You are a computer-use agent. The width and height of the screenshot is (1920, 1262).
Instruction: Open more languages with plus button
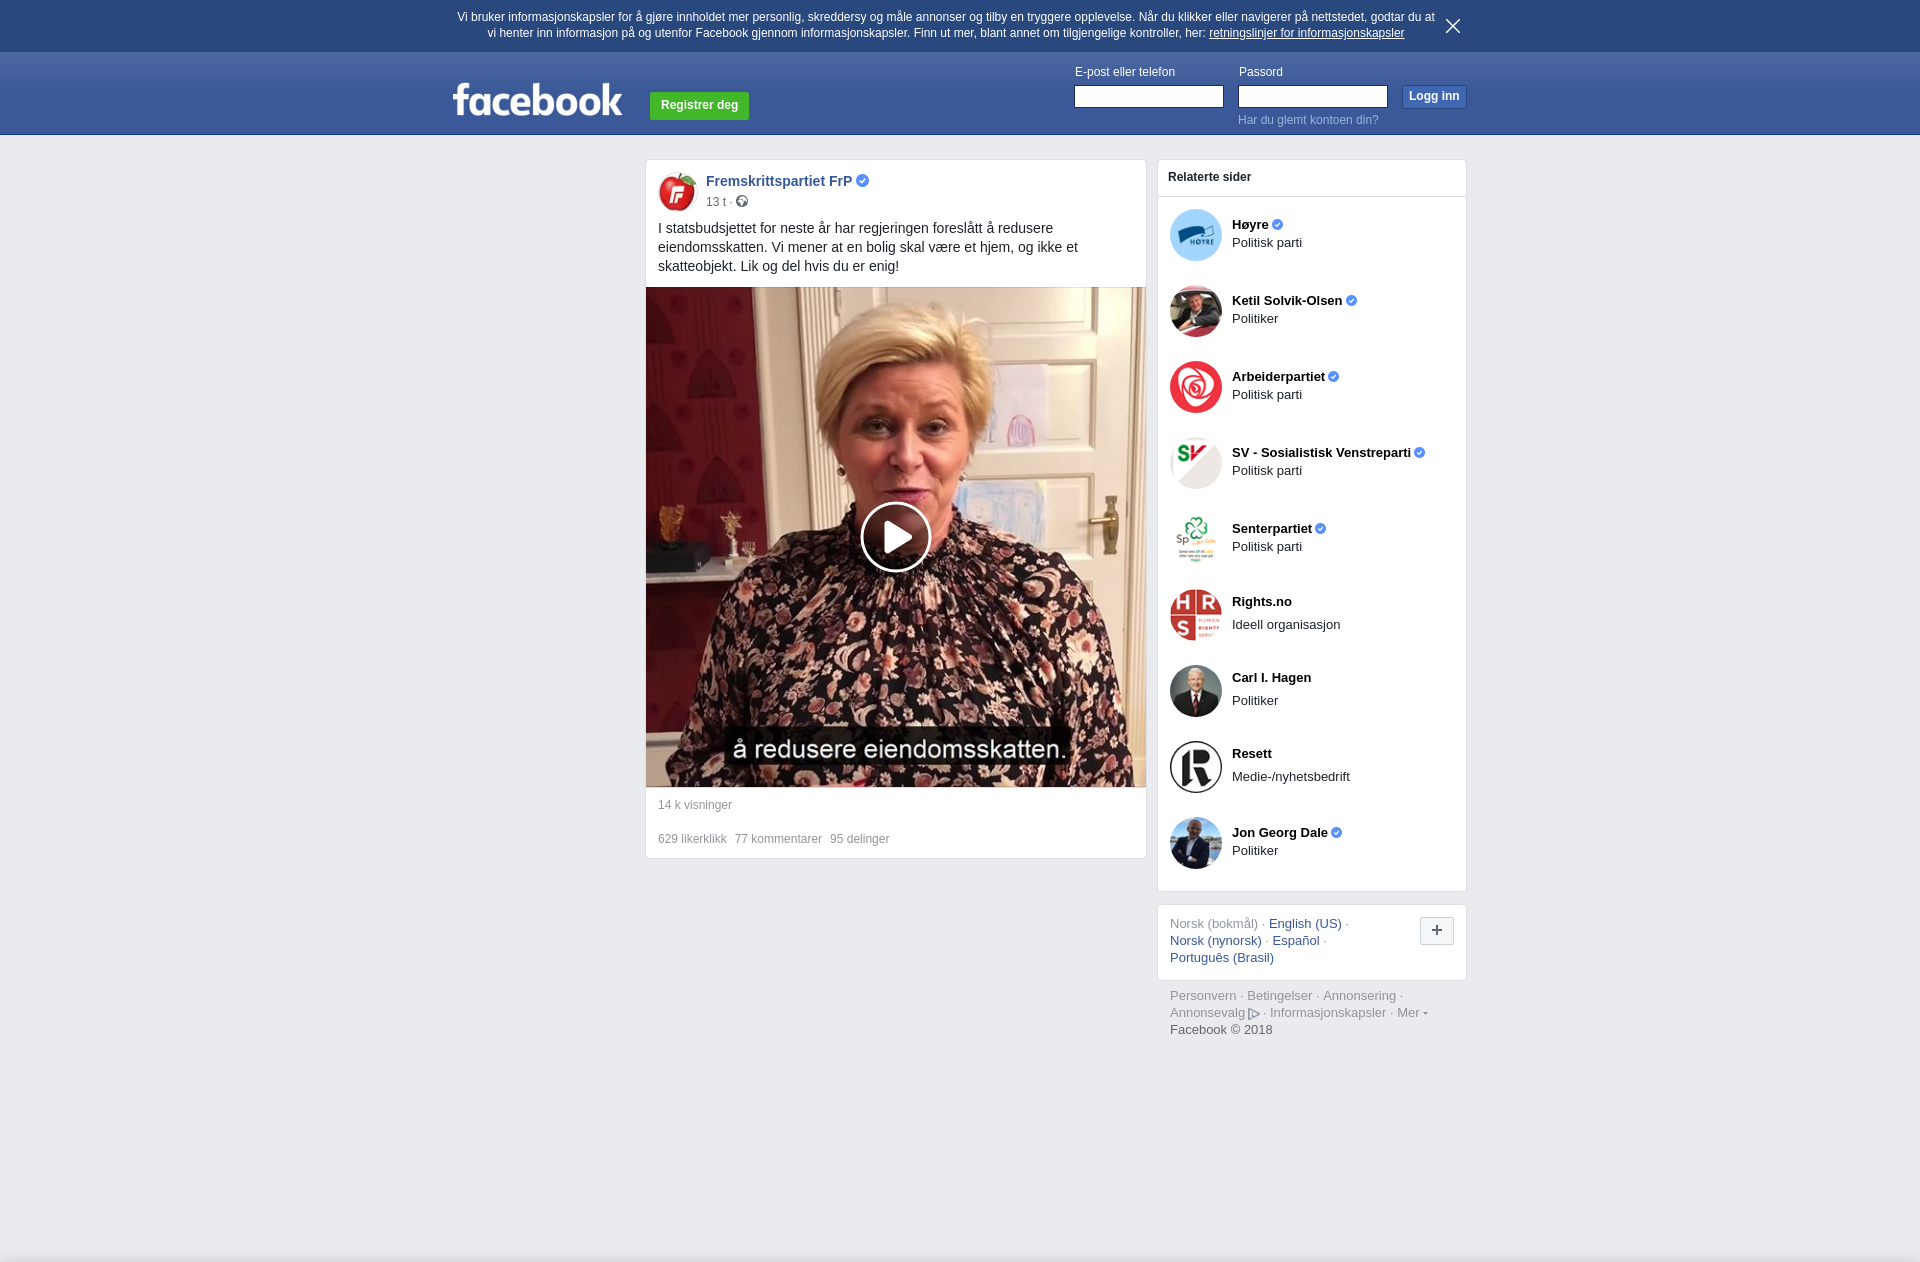pyautogui.click(x=1437, y=931)
